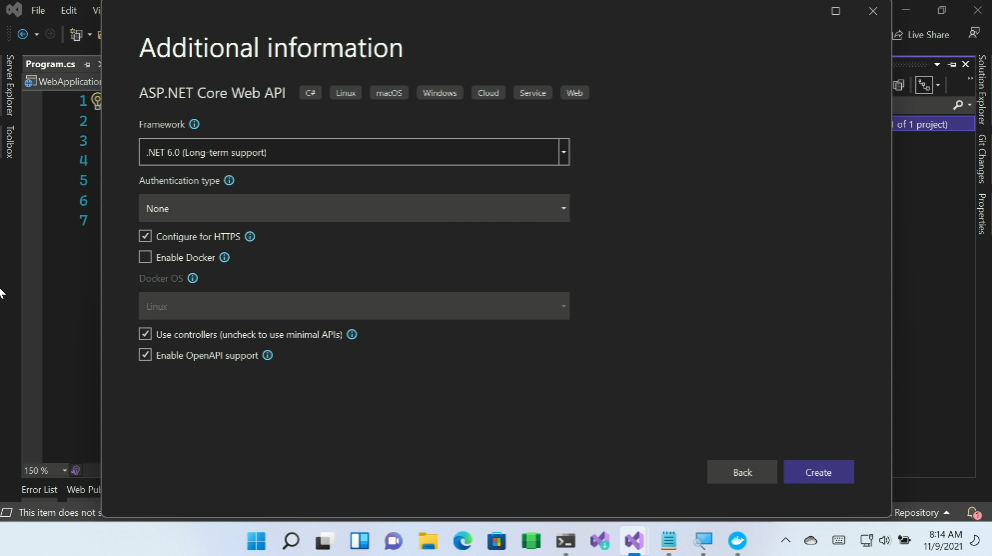Click info icon beside Enable Docker
Image resolution: width=992 pixels, height=556 pixels.
point(224,258)
